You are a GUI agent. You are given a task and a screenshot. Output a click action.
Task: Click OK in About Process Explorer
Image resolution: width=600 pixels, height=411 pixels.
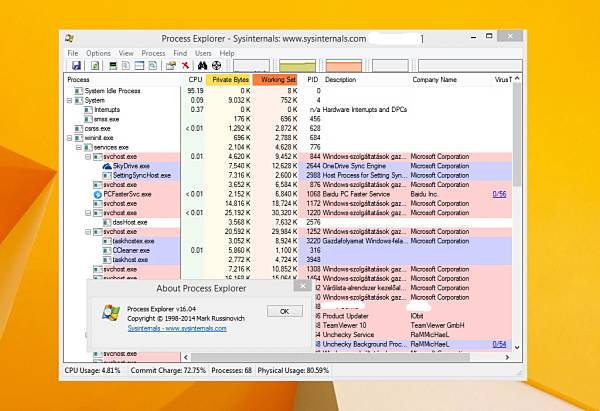285,311
